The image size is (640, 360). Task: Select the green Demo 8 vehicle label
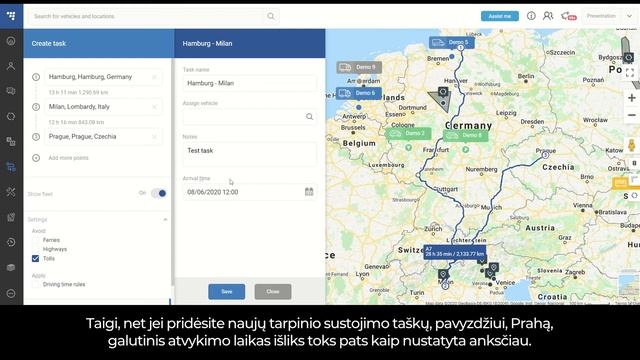[x=466, y=135]
